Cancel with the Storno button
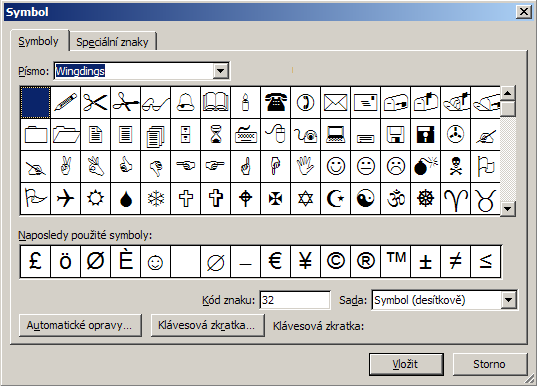 pos(489,364)
